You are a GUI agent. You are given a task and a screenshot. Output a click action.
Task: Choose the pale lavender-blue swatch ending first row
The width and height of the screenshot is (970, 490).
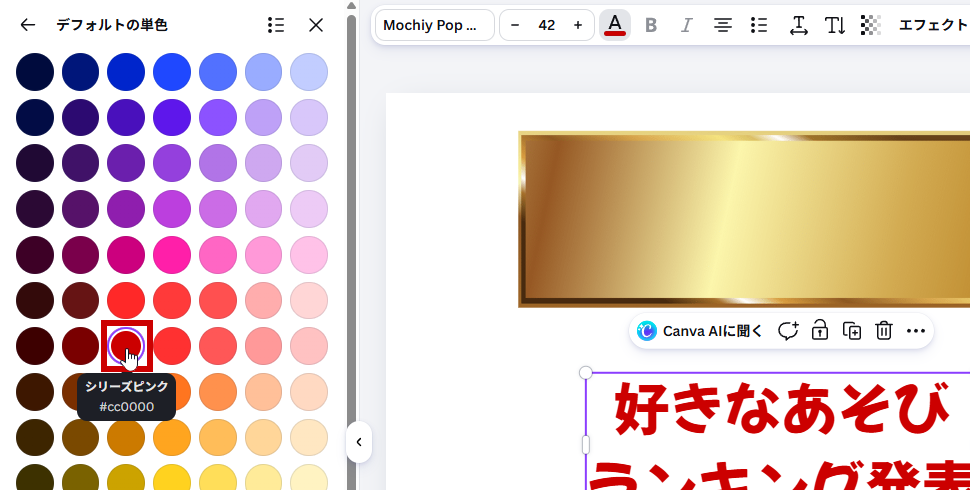click(309, 72)
